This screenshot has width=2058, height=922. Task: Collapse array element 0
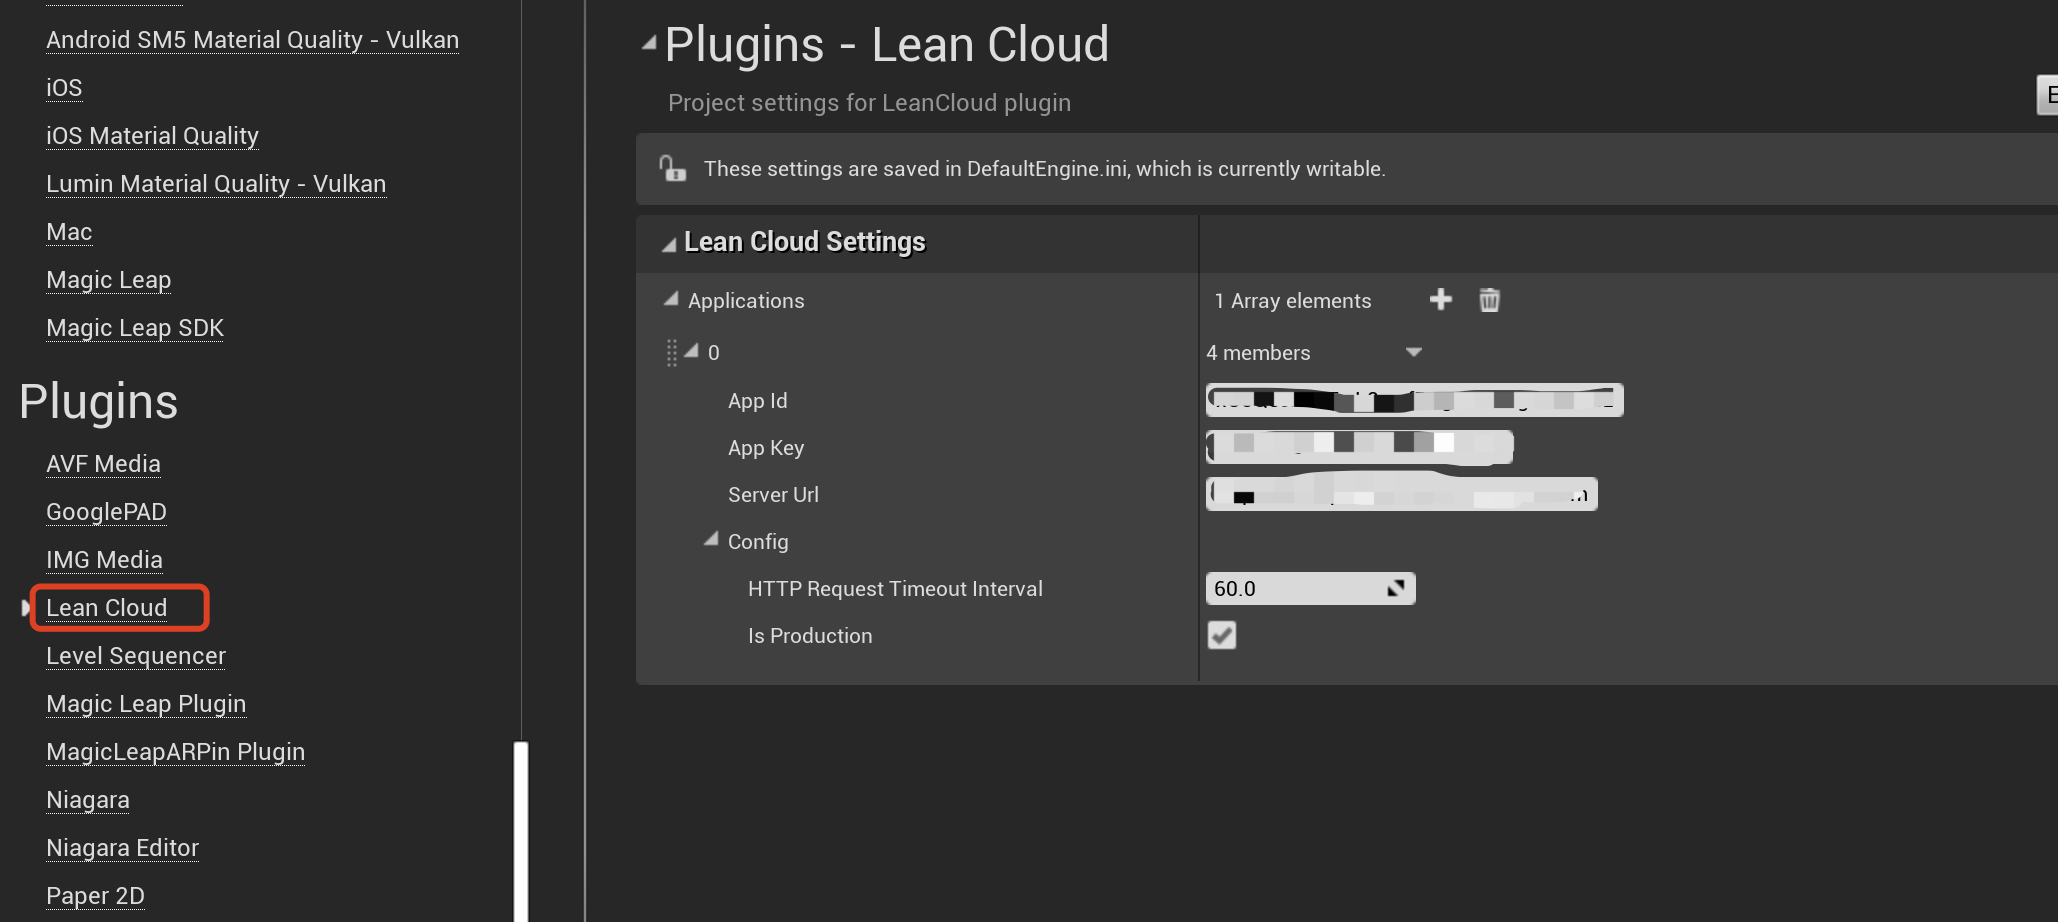(x=692, y=351)
